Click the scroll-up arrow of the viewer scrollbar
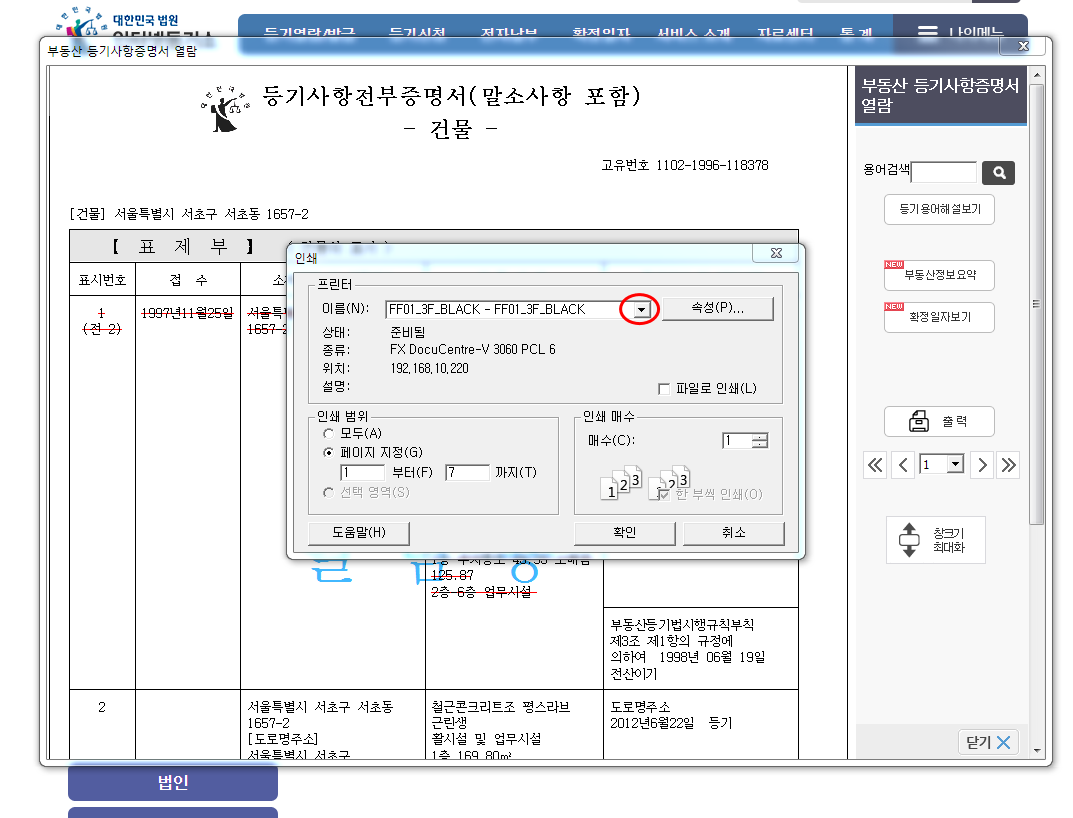Screen dimensions: 1073x818 (x=1037, y=74)
